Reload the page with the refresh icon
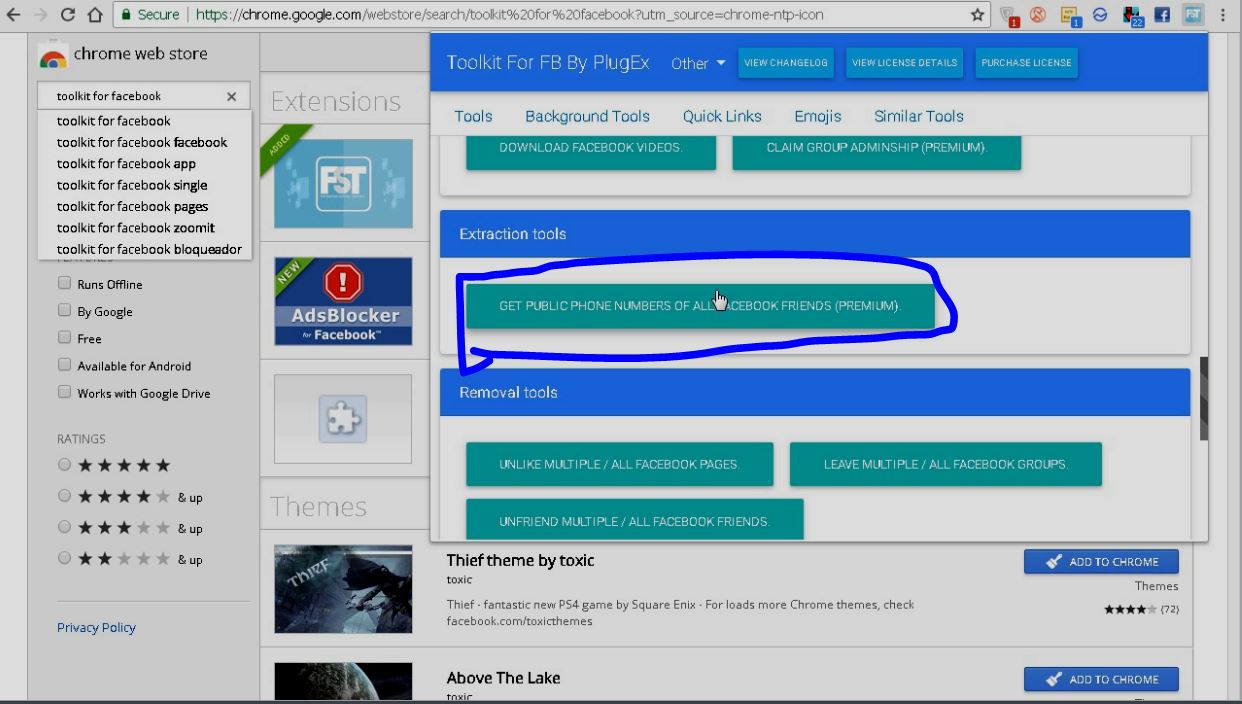 (68, 15)
